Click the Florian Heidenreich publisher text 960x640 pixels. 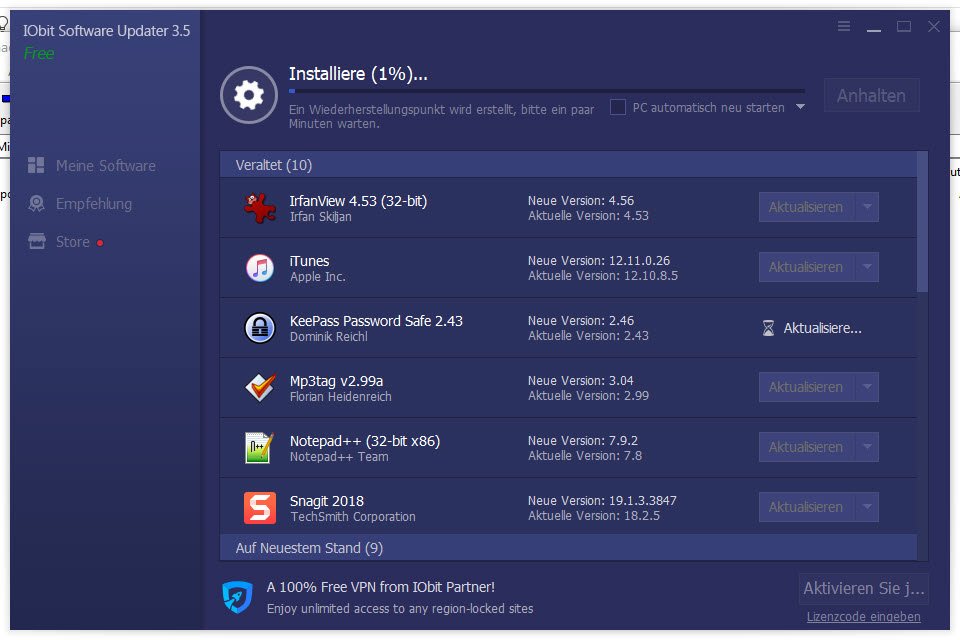click(340, 396)
